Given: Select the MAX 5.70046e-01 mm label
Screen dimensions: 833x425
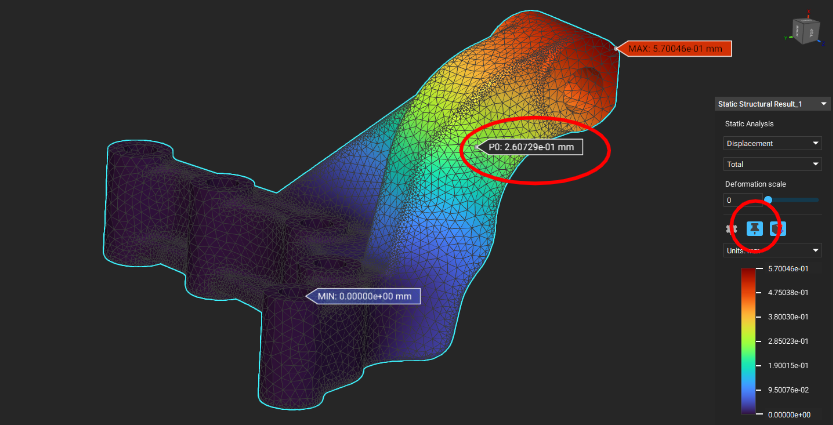Looking at the screenshot, I should point(675,49).
